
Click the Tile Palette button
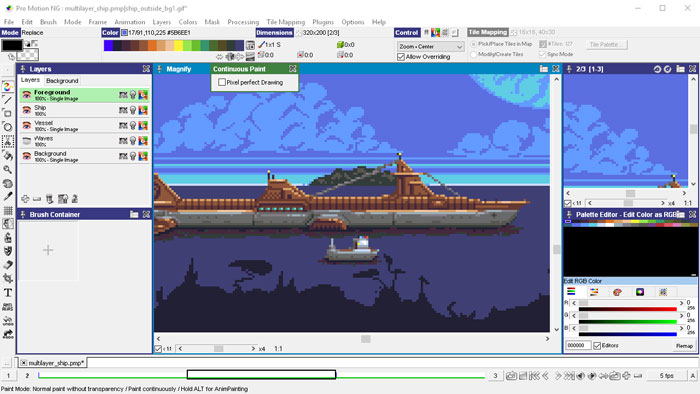point(606,45)
